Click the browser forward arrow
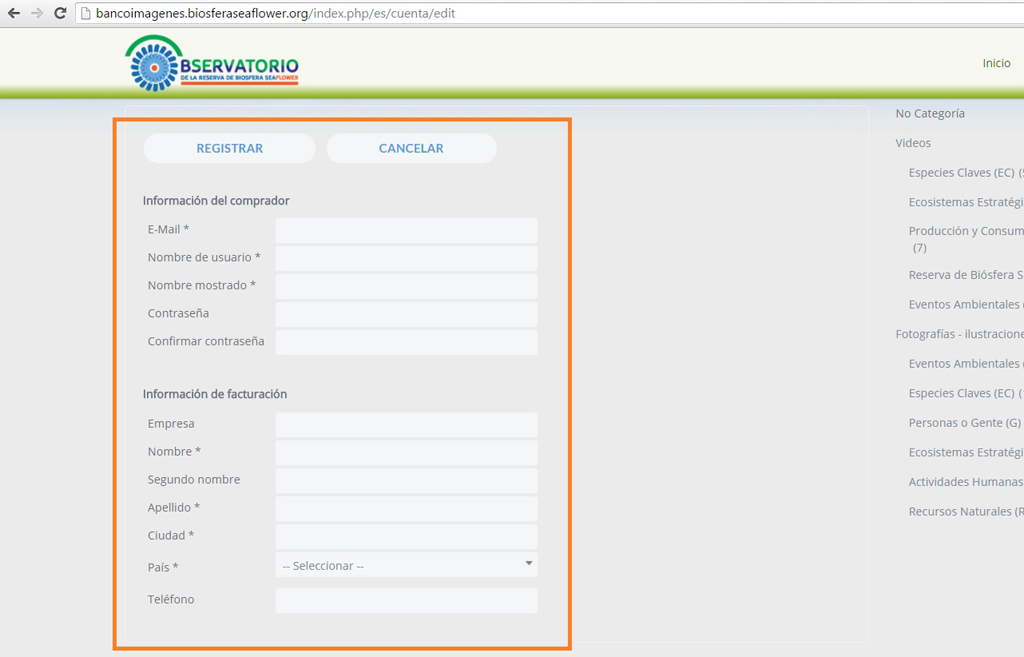The image size is (1024, 657). click(x=37, y=13)
